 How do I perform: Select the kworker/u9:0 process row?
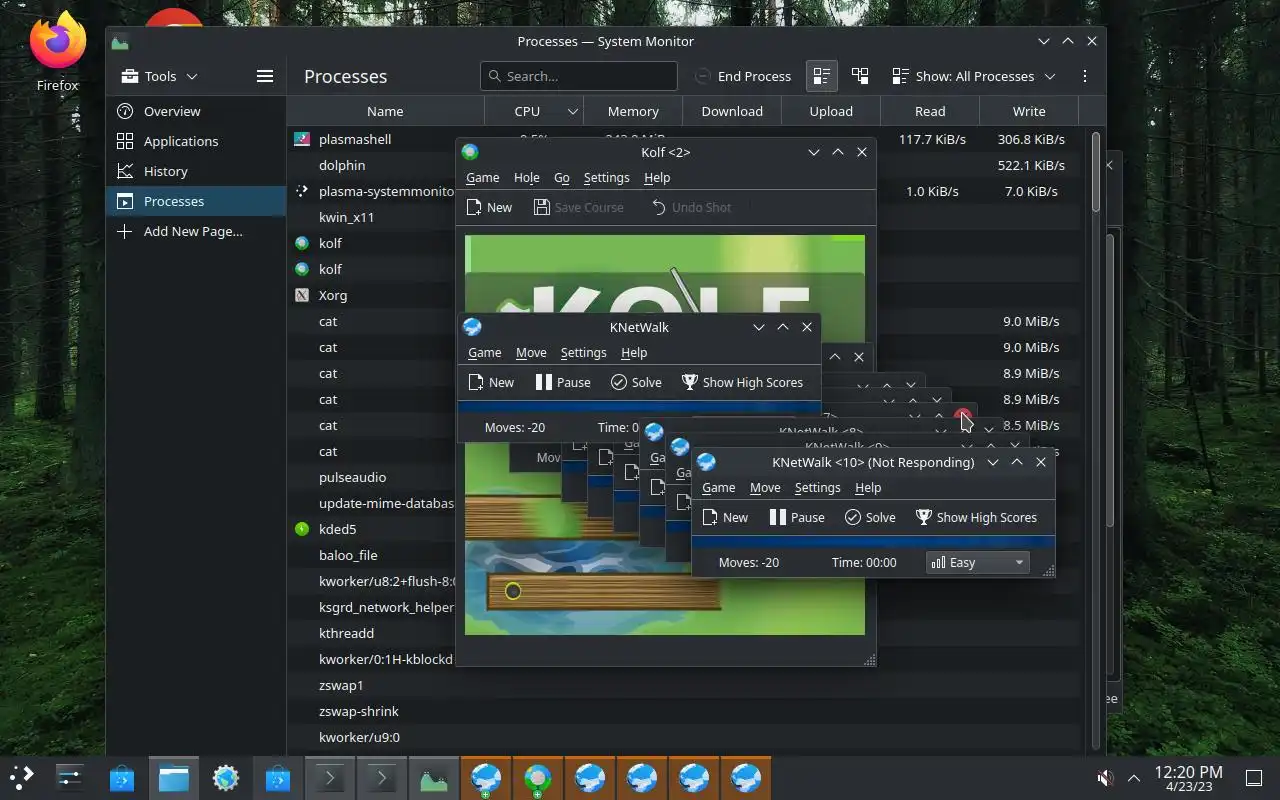tap(685, 737)
